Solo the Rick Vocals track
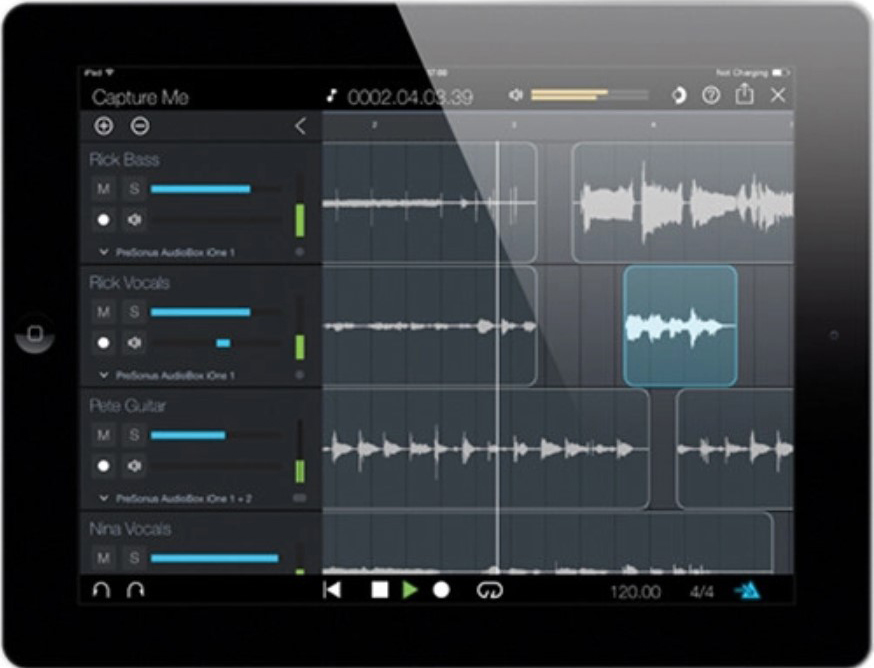 (x=134, y=313)
